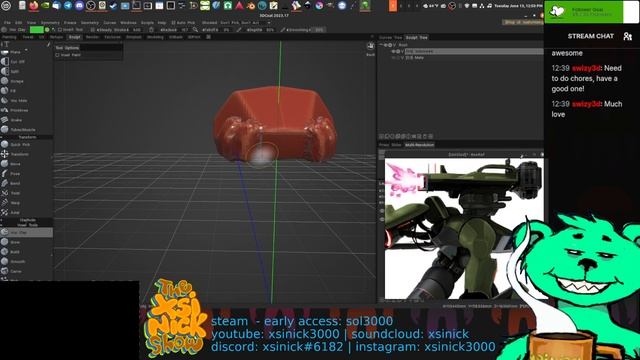Collapse the Root node in Sculpt Tree
Image resolution: width=640 pixels, height=360 pixels.
tap(381, 45)
